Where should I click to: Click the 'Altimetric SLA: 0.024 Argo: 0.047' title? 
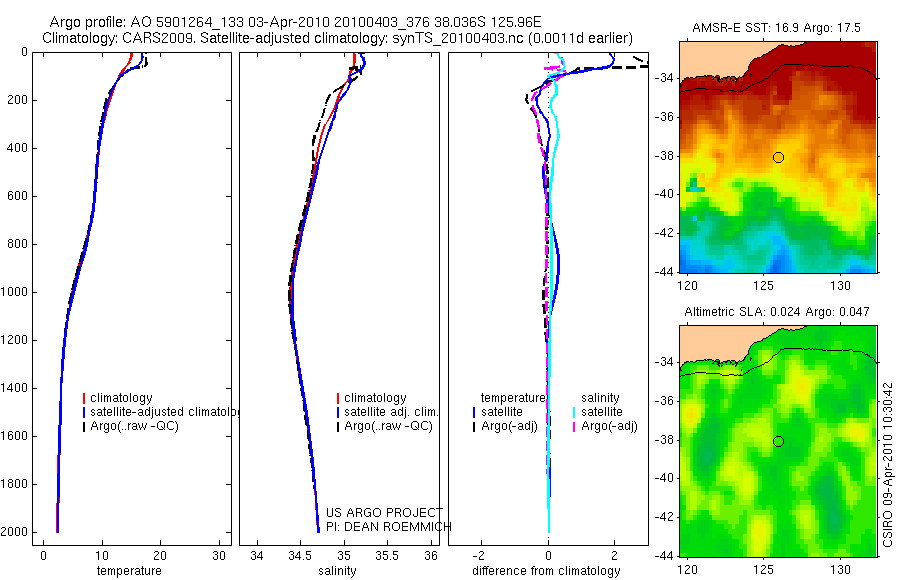point(777,312)
